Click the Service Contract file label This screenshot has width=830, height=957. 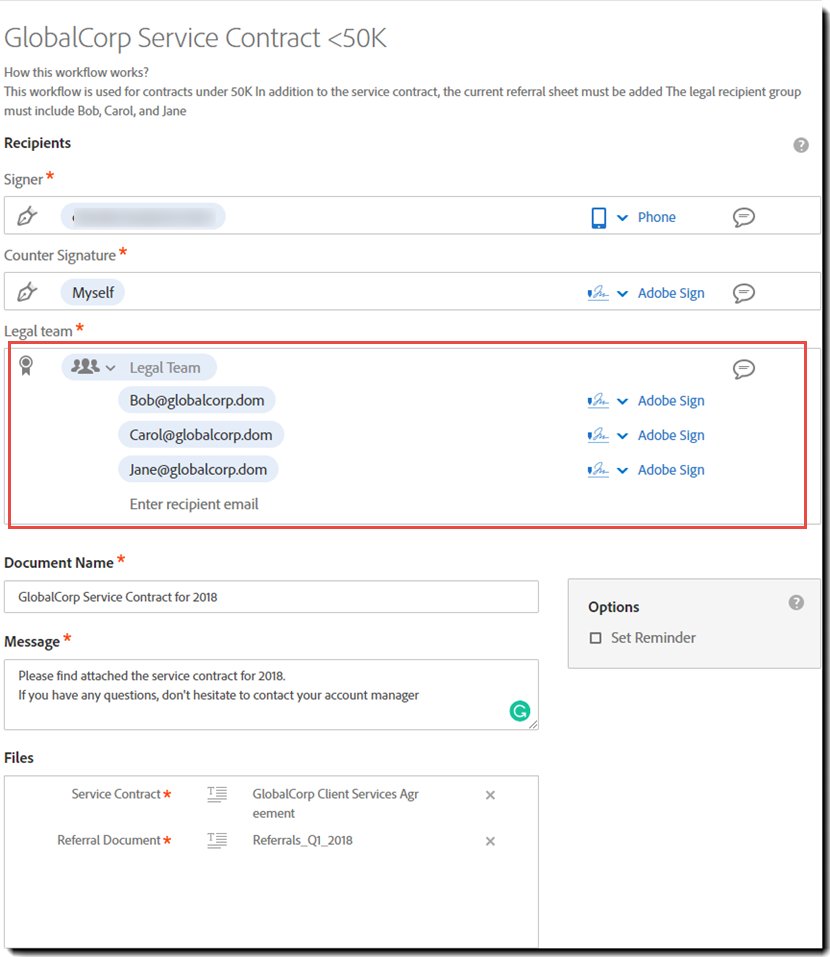pyautogui.click(x=116, y=794)
